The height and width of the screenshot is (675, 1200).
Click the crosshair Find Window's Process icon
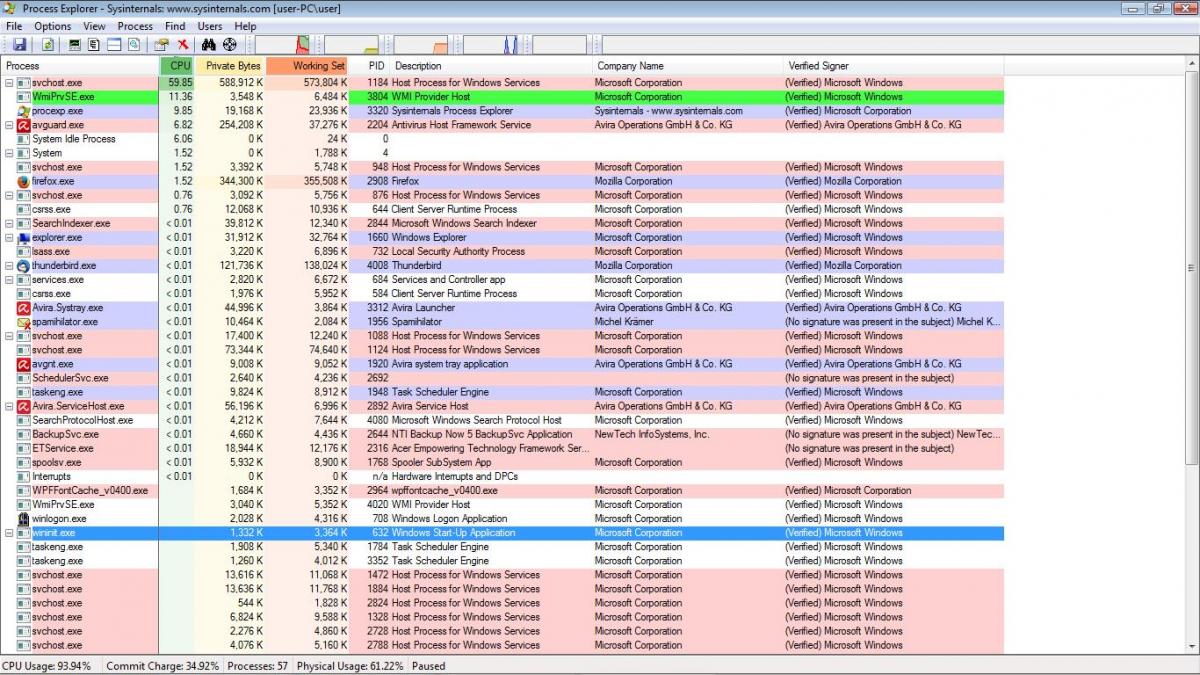pos(230,45)
